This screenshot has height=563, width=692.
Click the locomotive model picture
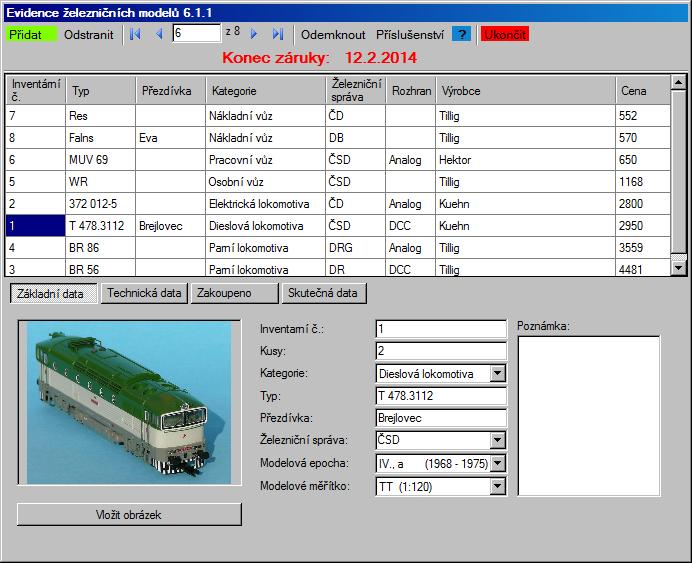click(129, 402)
